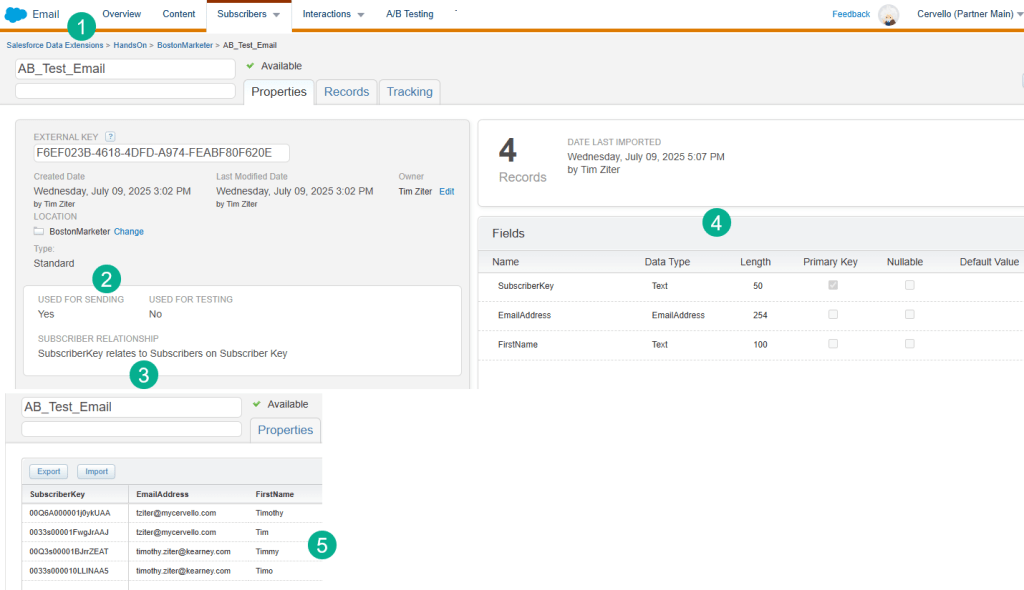Click the BostonMarketer location folder icon

[39, 231]
